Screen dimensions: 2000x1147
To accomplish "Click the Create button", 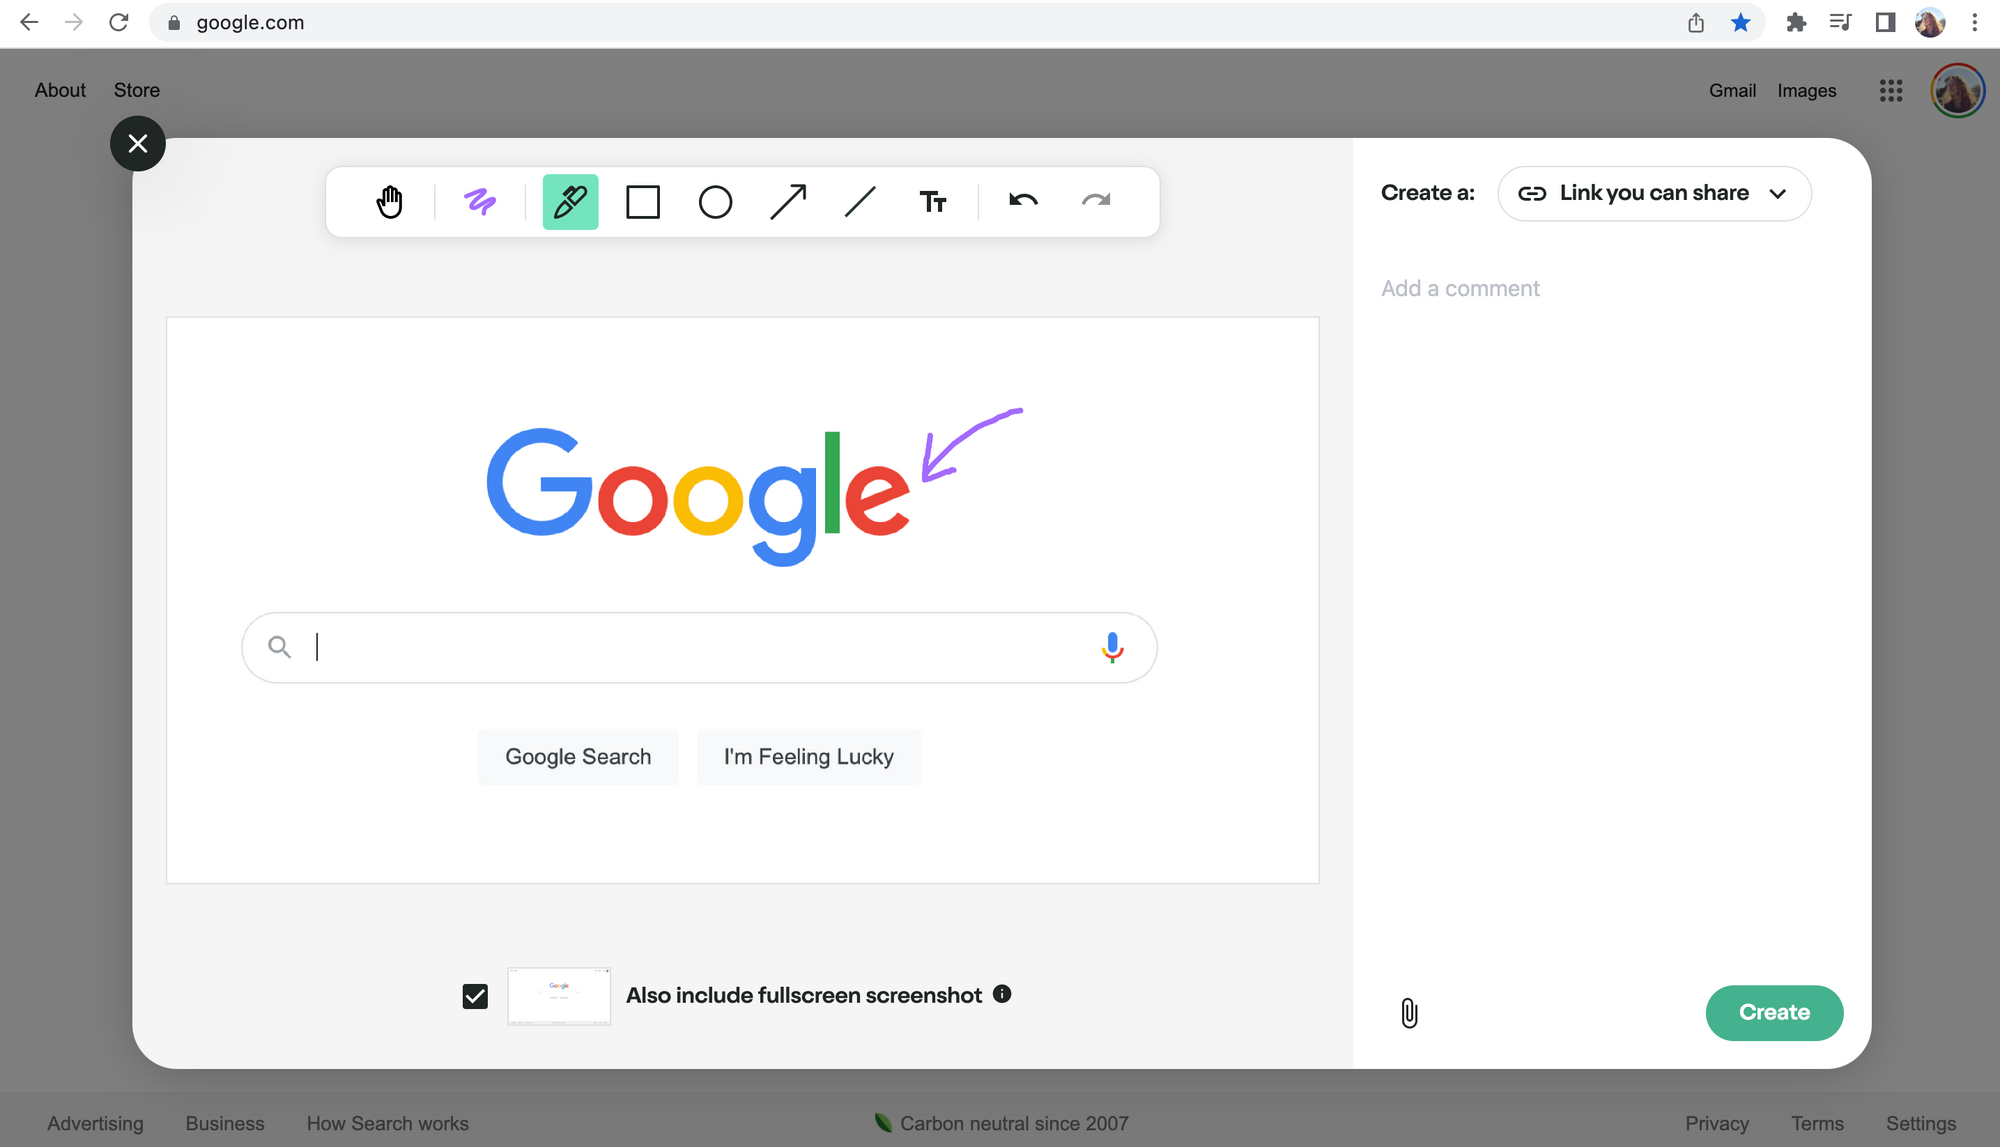I will (x=1774, y=1012).
